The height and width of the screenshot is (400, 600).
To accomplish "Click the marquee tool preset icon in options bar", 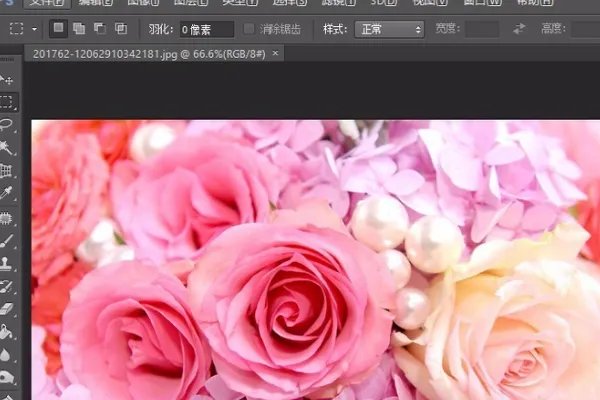I will pos(16,29).
